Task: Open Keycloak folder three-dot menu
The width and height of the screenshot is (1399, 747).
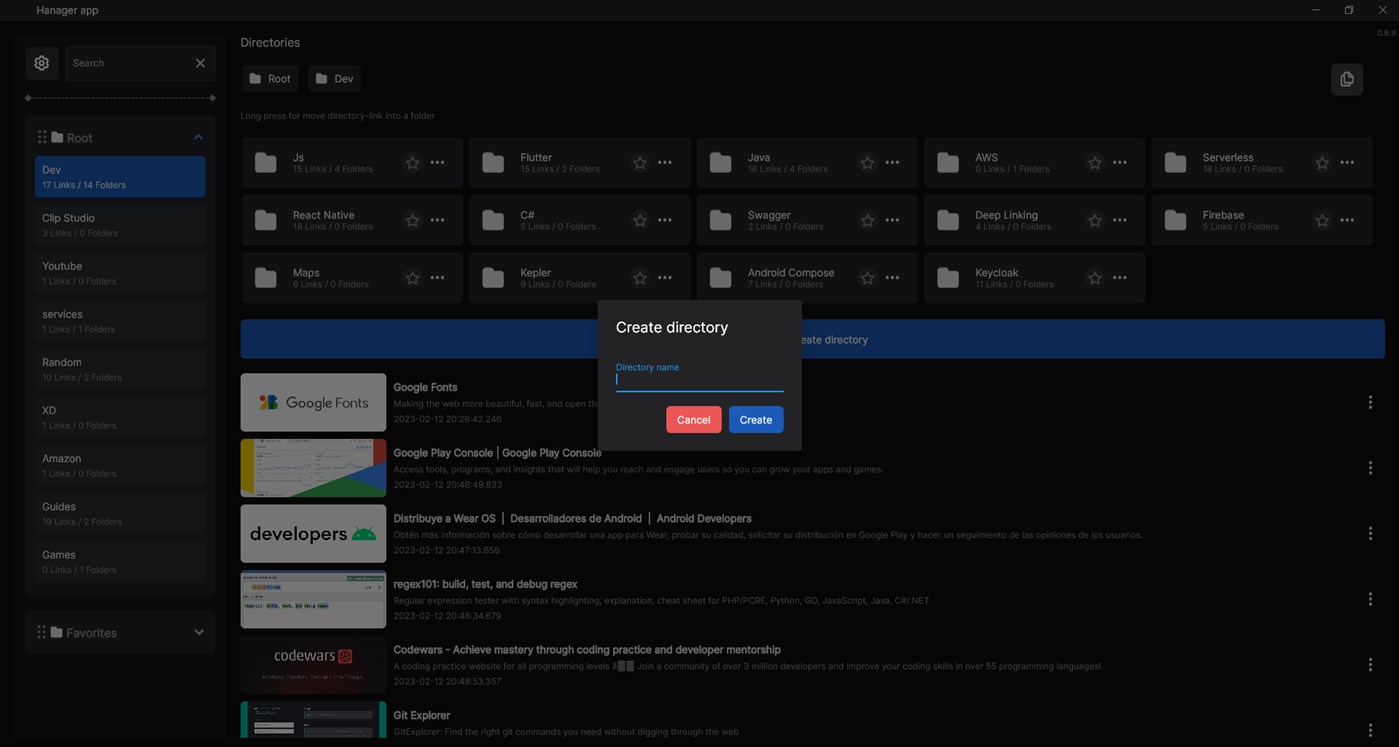Action: tap(1120, 278)
